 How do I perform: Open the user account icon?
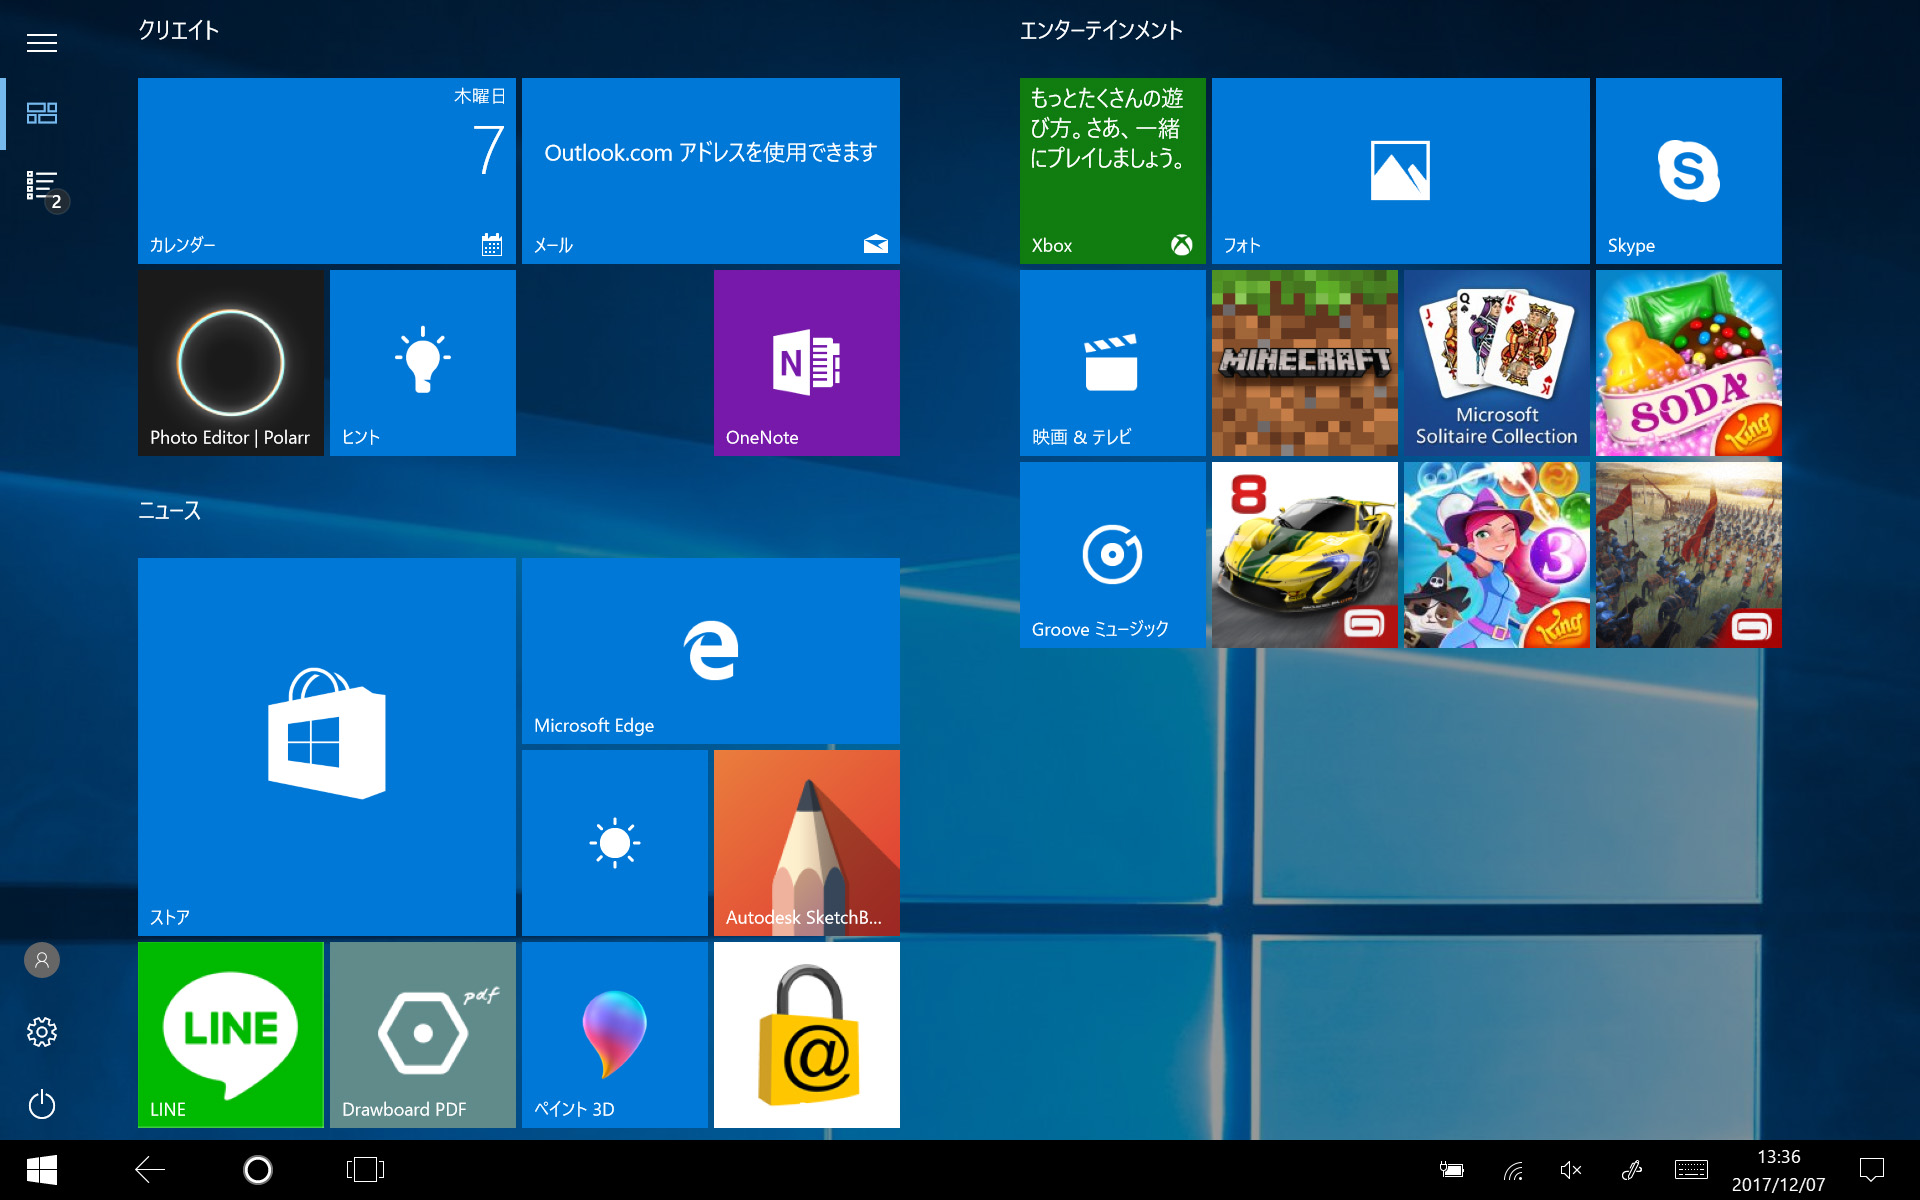click(x=42, y=960)
